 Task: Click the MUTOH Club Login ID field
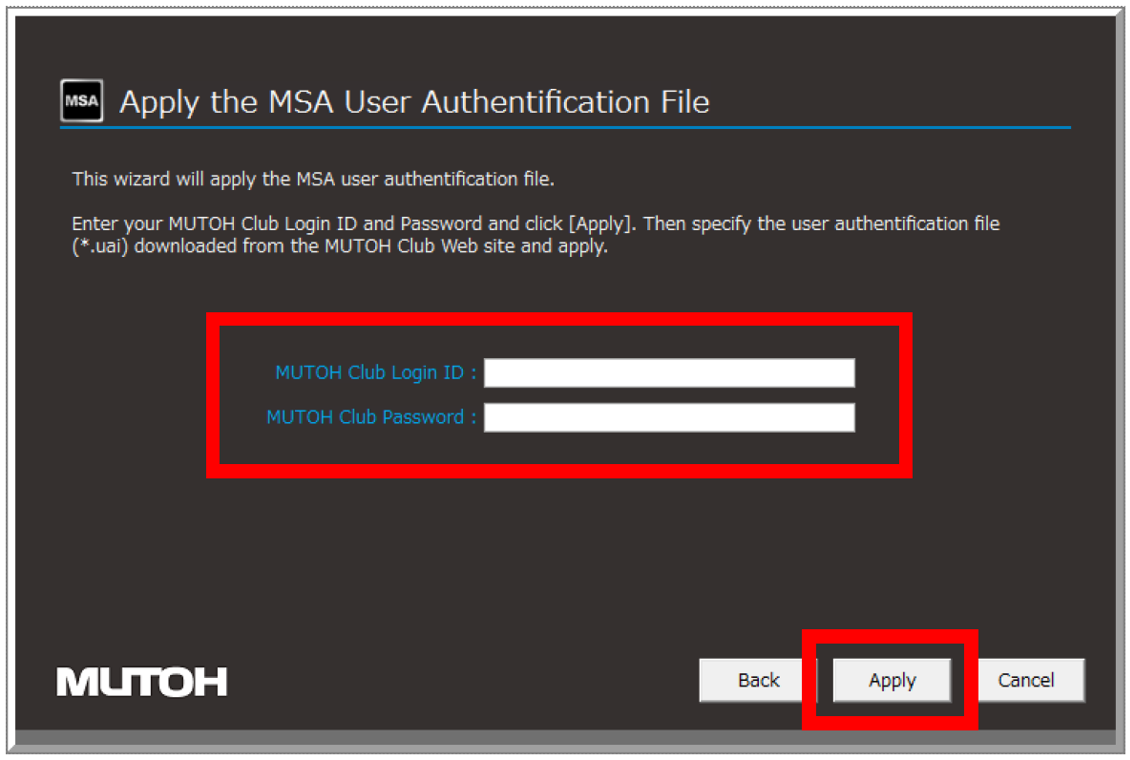[x=669, y=372]
